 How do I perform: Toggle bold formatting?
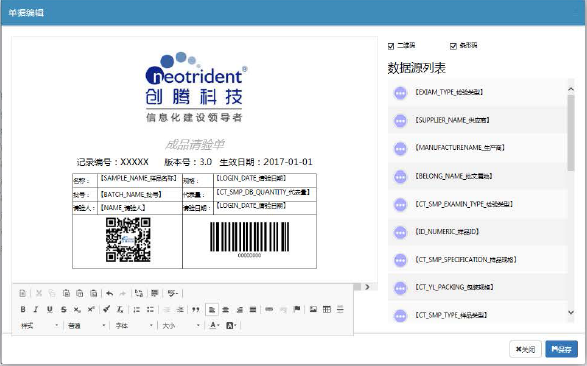[23, 309]
